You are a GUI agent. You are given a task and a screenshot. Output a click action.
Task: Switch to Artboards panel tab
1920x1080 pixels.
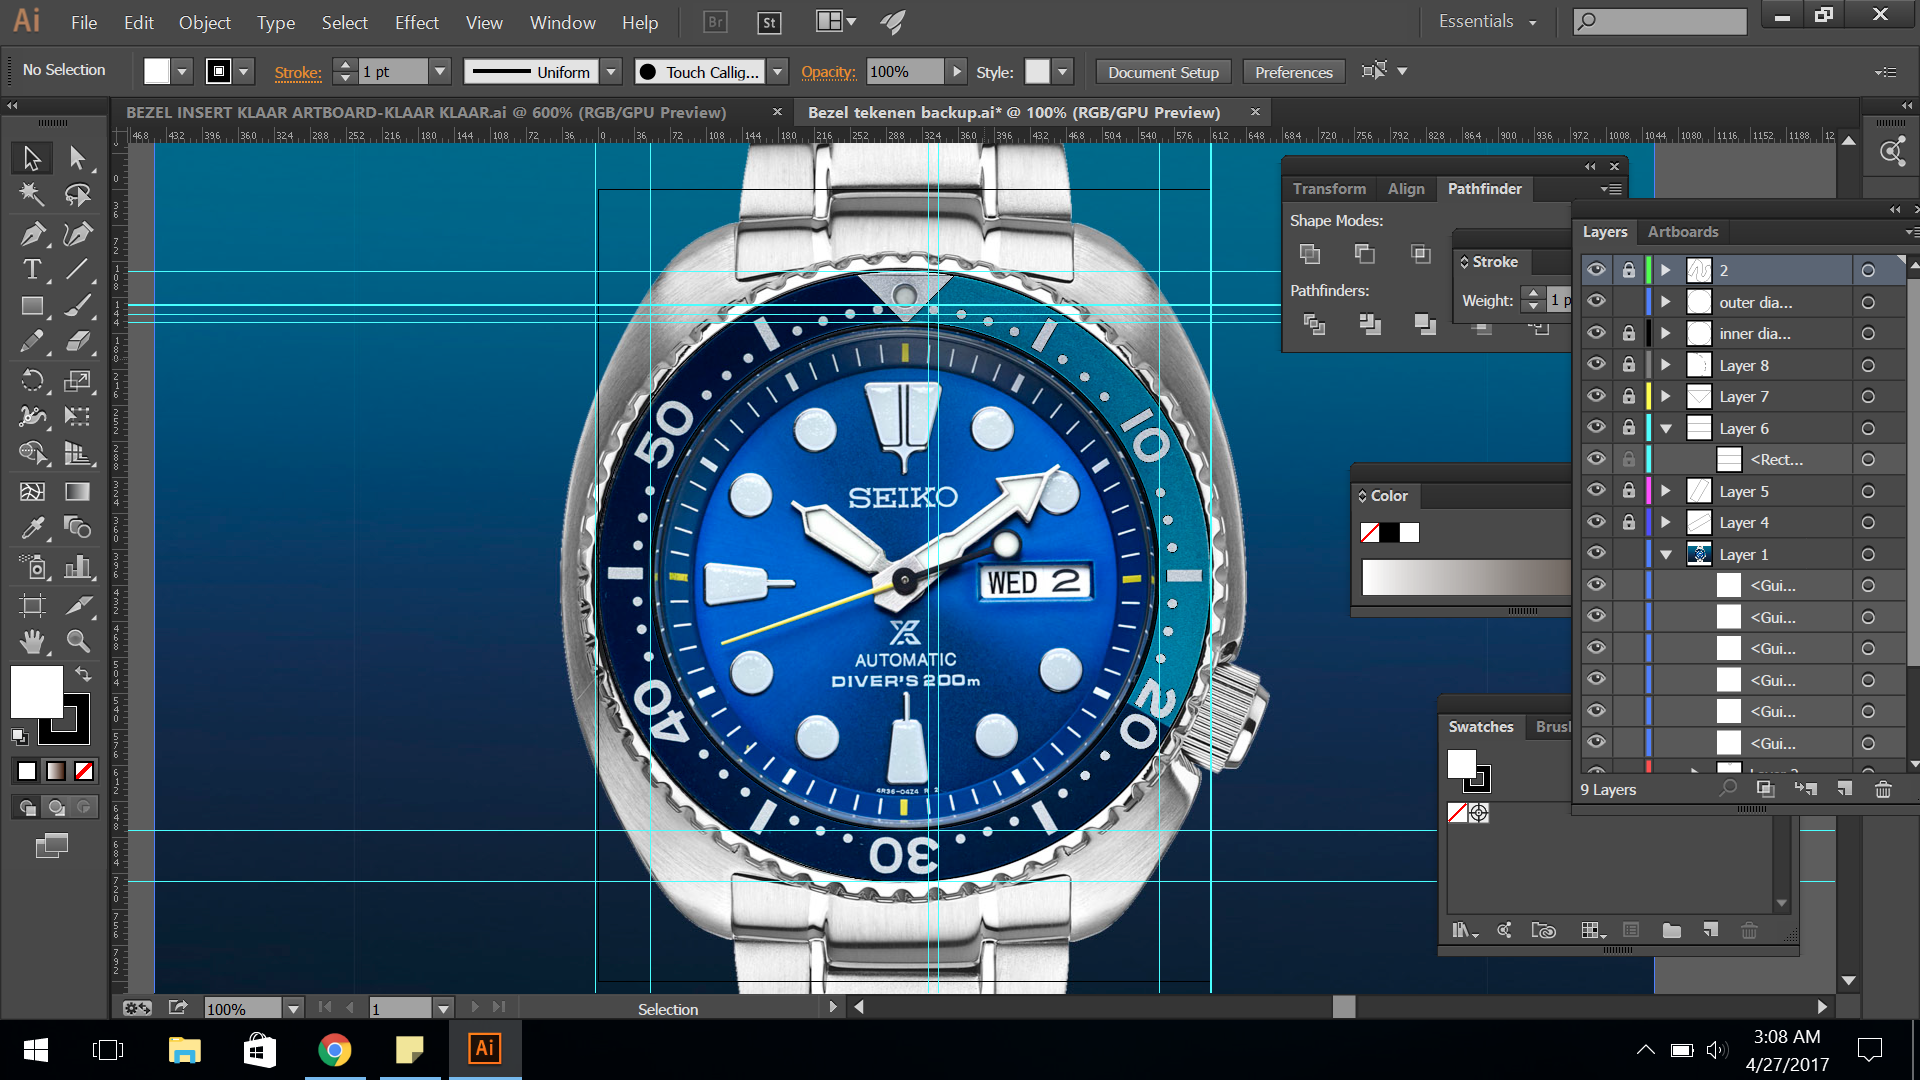[1683, 231]
